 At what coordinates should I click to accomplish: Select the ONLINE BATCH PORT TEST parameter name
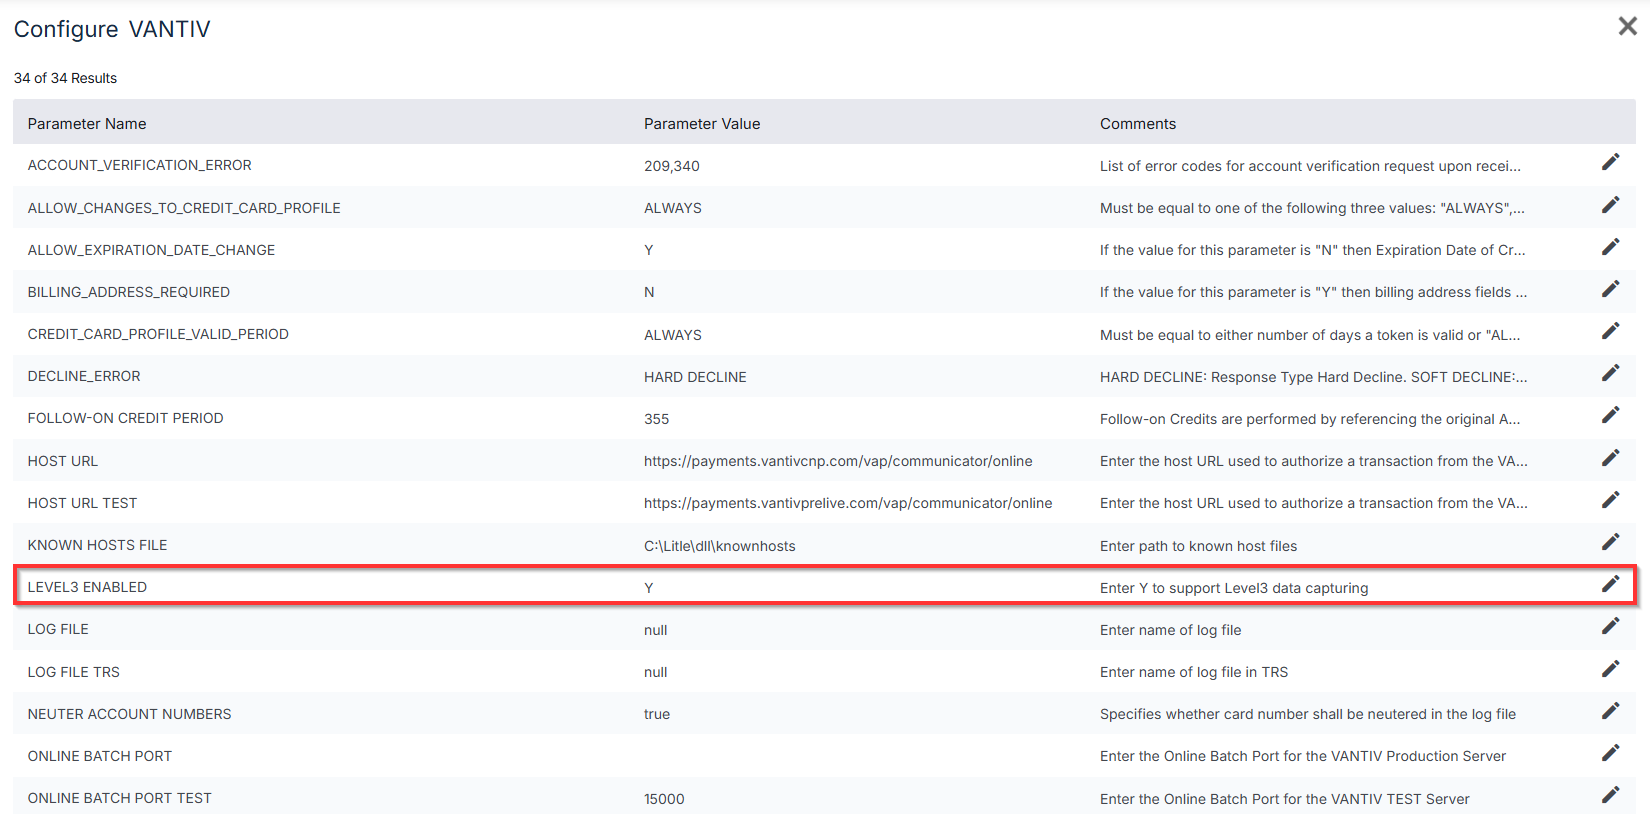coord(120,798)
